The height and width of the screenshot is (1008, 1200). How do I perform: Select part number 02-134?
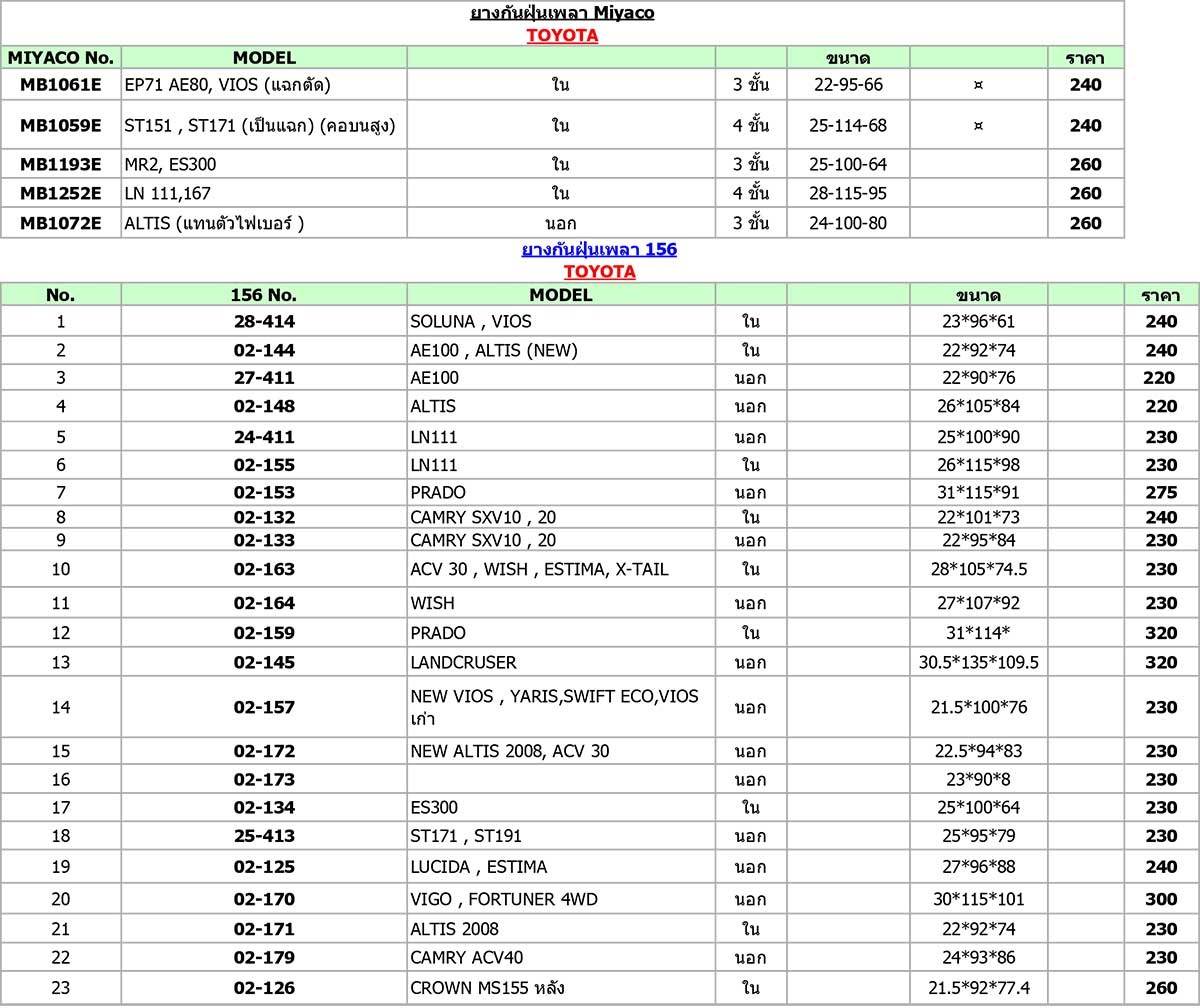coord(264,807)
